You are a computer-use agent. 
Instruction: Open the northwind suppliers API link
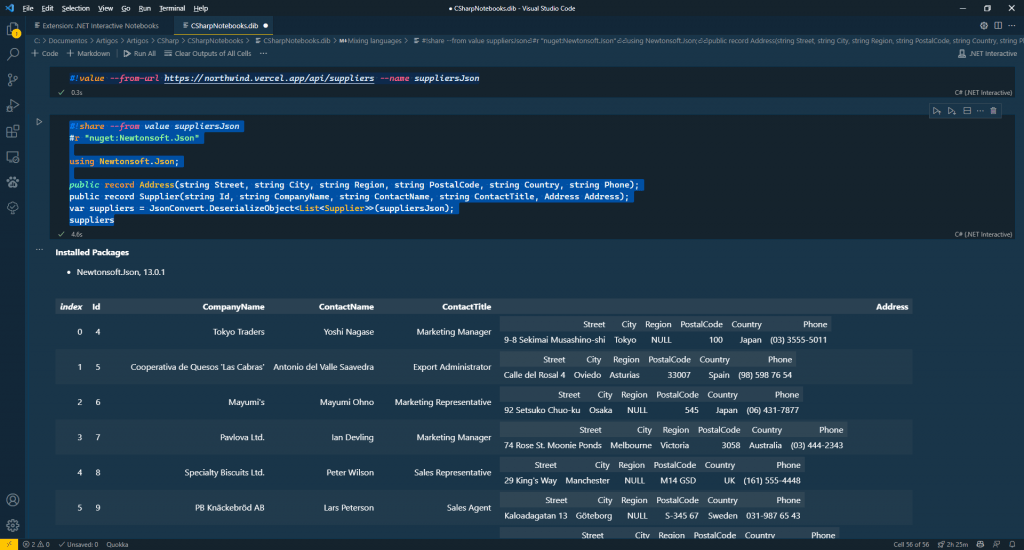(x=269, y=78)
